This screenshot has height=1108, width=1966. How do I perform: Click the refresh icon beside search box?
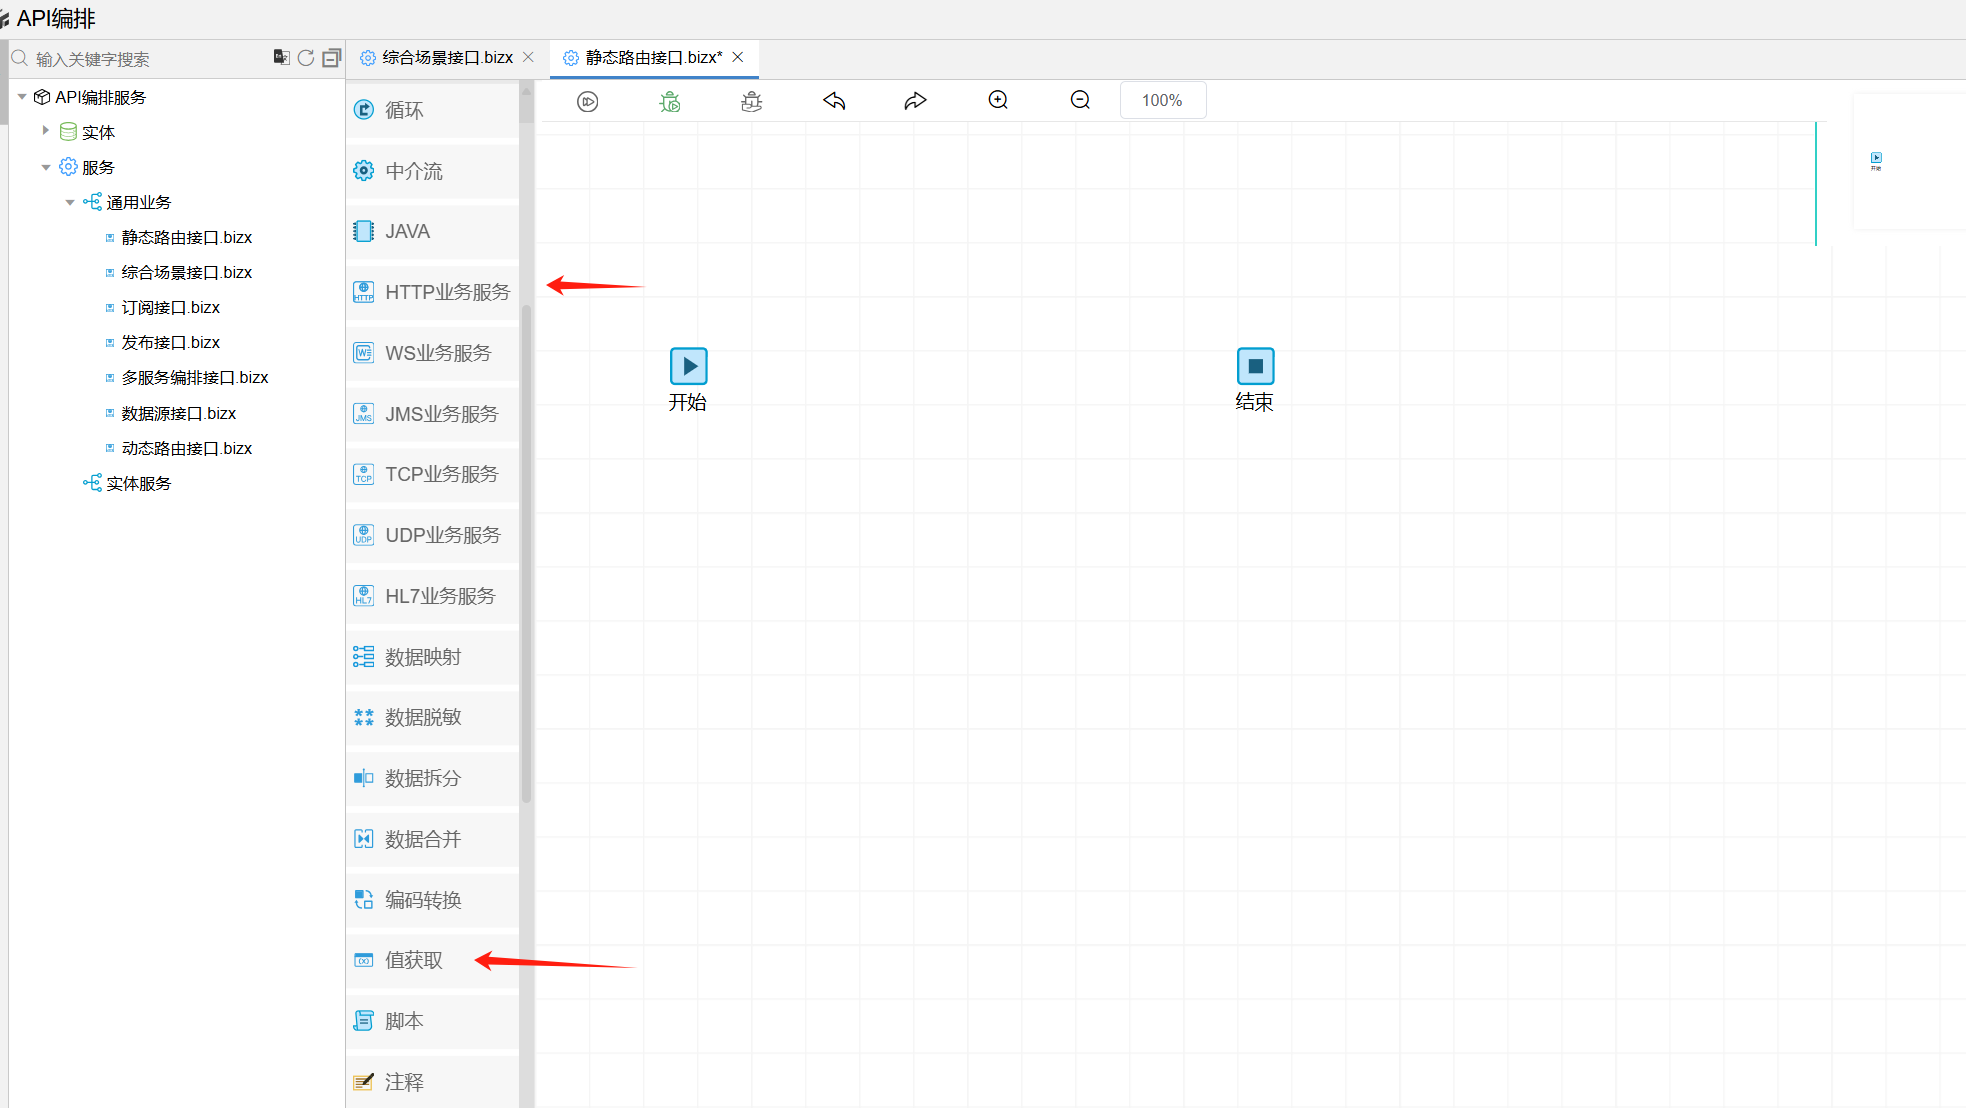pos(306,58)
